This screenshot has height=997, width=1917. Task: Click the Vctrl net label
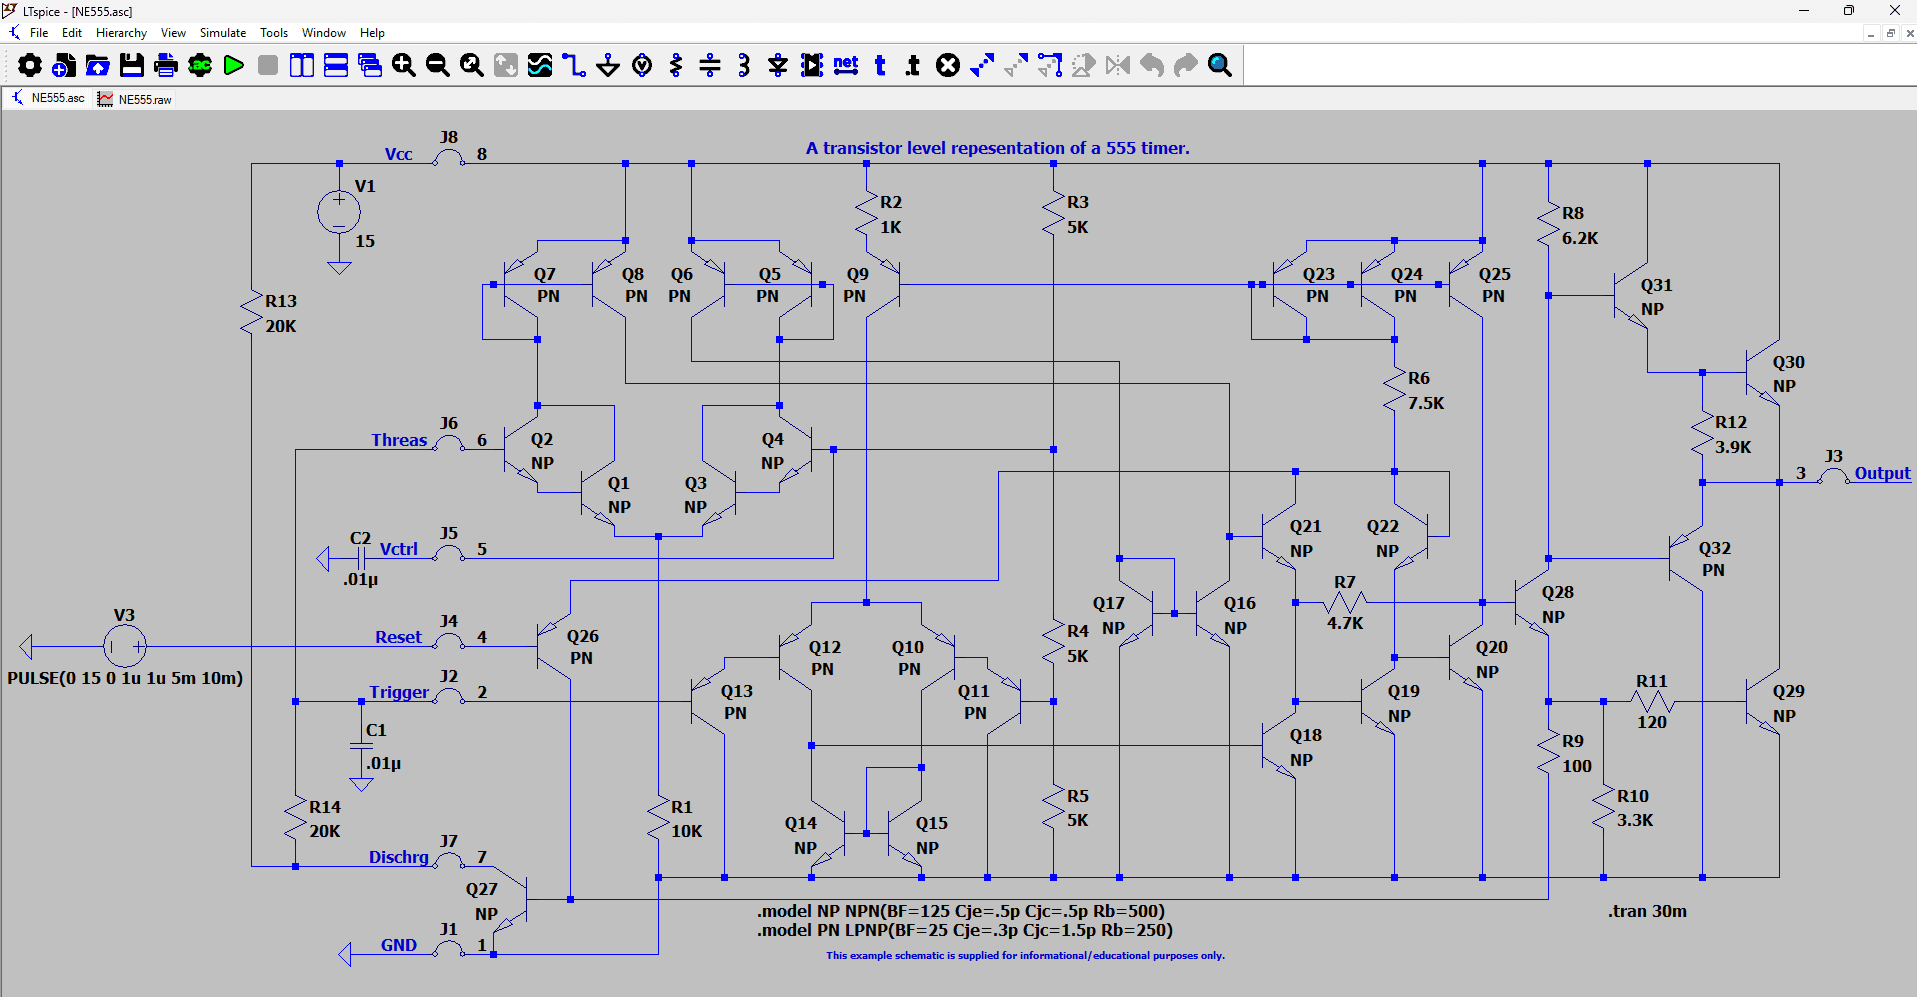click(x=398, y=549)
